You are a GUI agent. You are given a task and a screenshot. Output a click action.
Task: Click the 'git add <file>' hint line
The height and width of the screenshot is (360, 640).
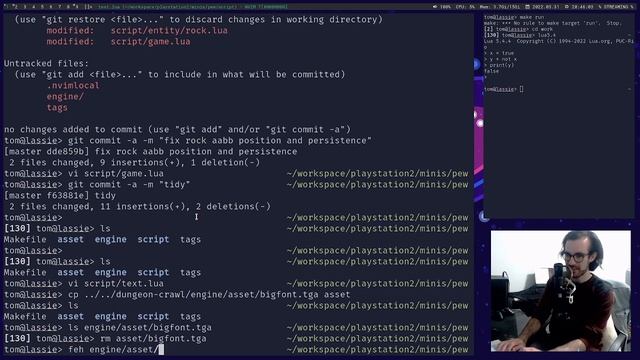[x=180, y=75]
